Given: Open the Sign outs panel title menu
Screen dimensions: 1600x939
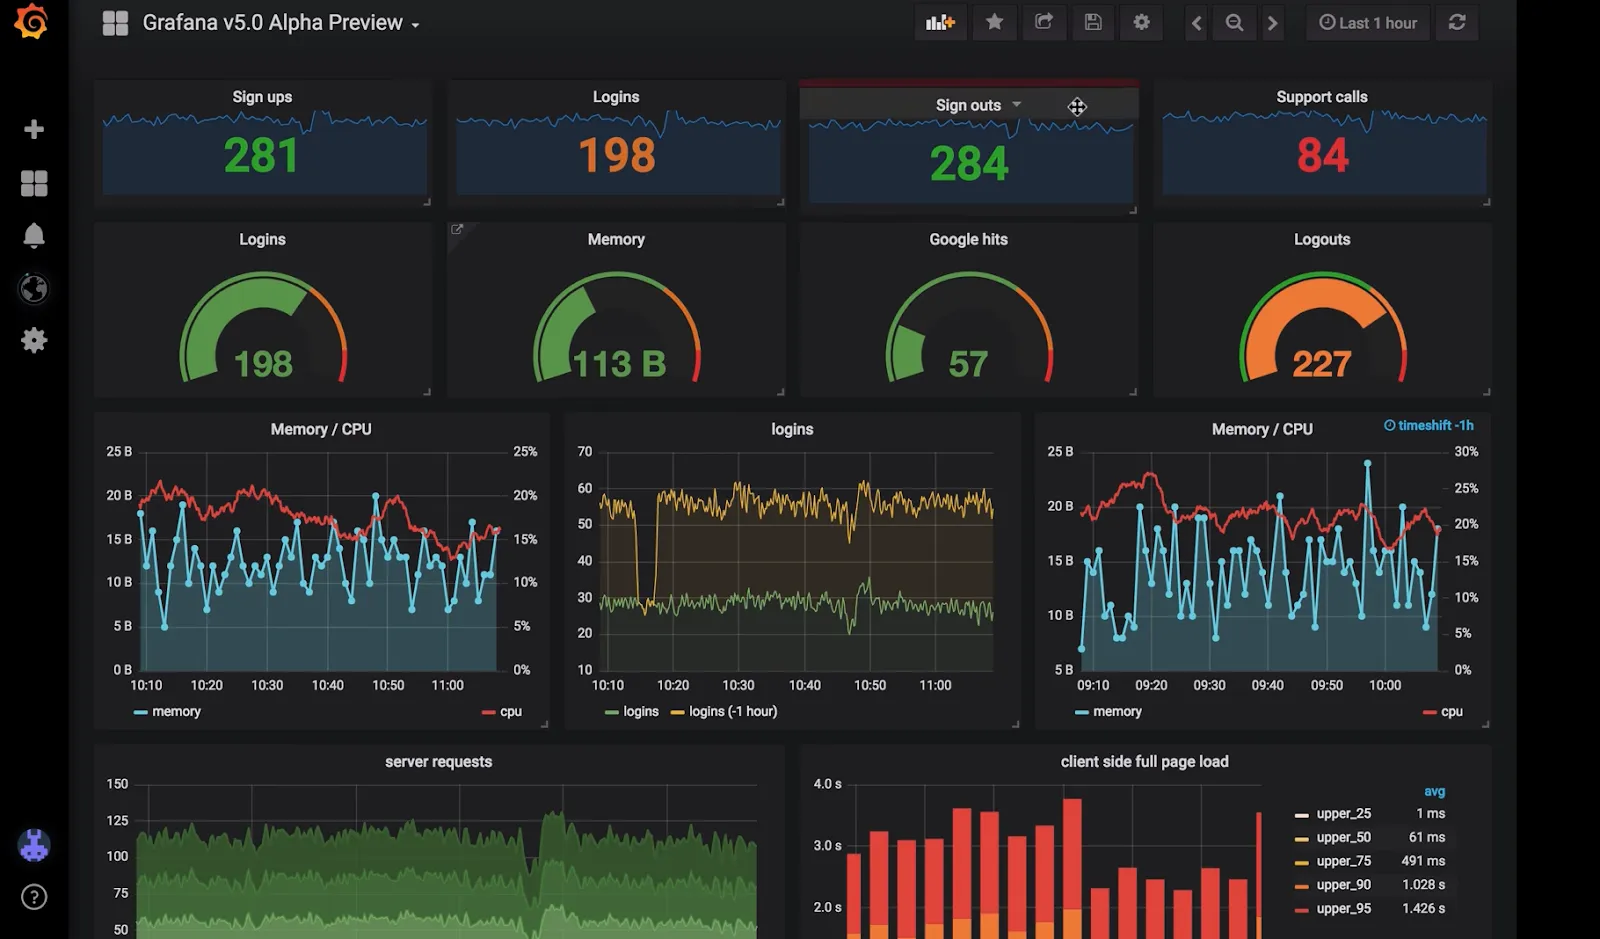Looking at the screenshot, I should coord(966,104).
